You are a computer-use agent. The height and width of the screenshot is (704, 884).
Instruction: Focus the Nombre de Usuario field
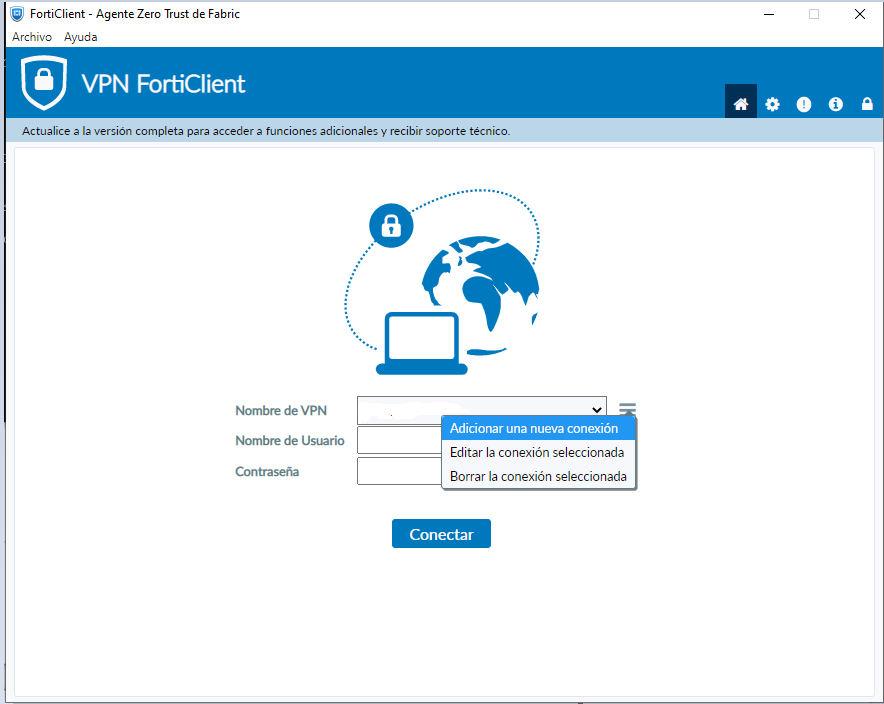click(398, 441)
